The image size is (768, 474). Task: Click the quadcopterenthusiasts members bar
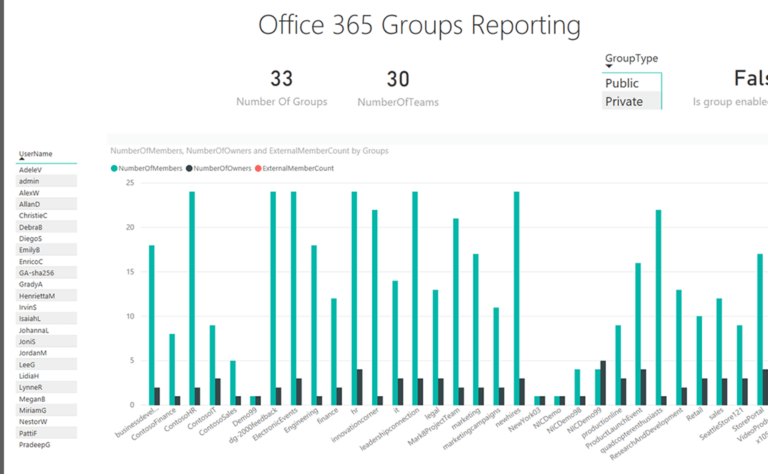[x=658, y=308]
